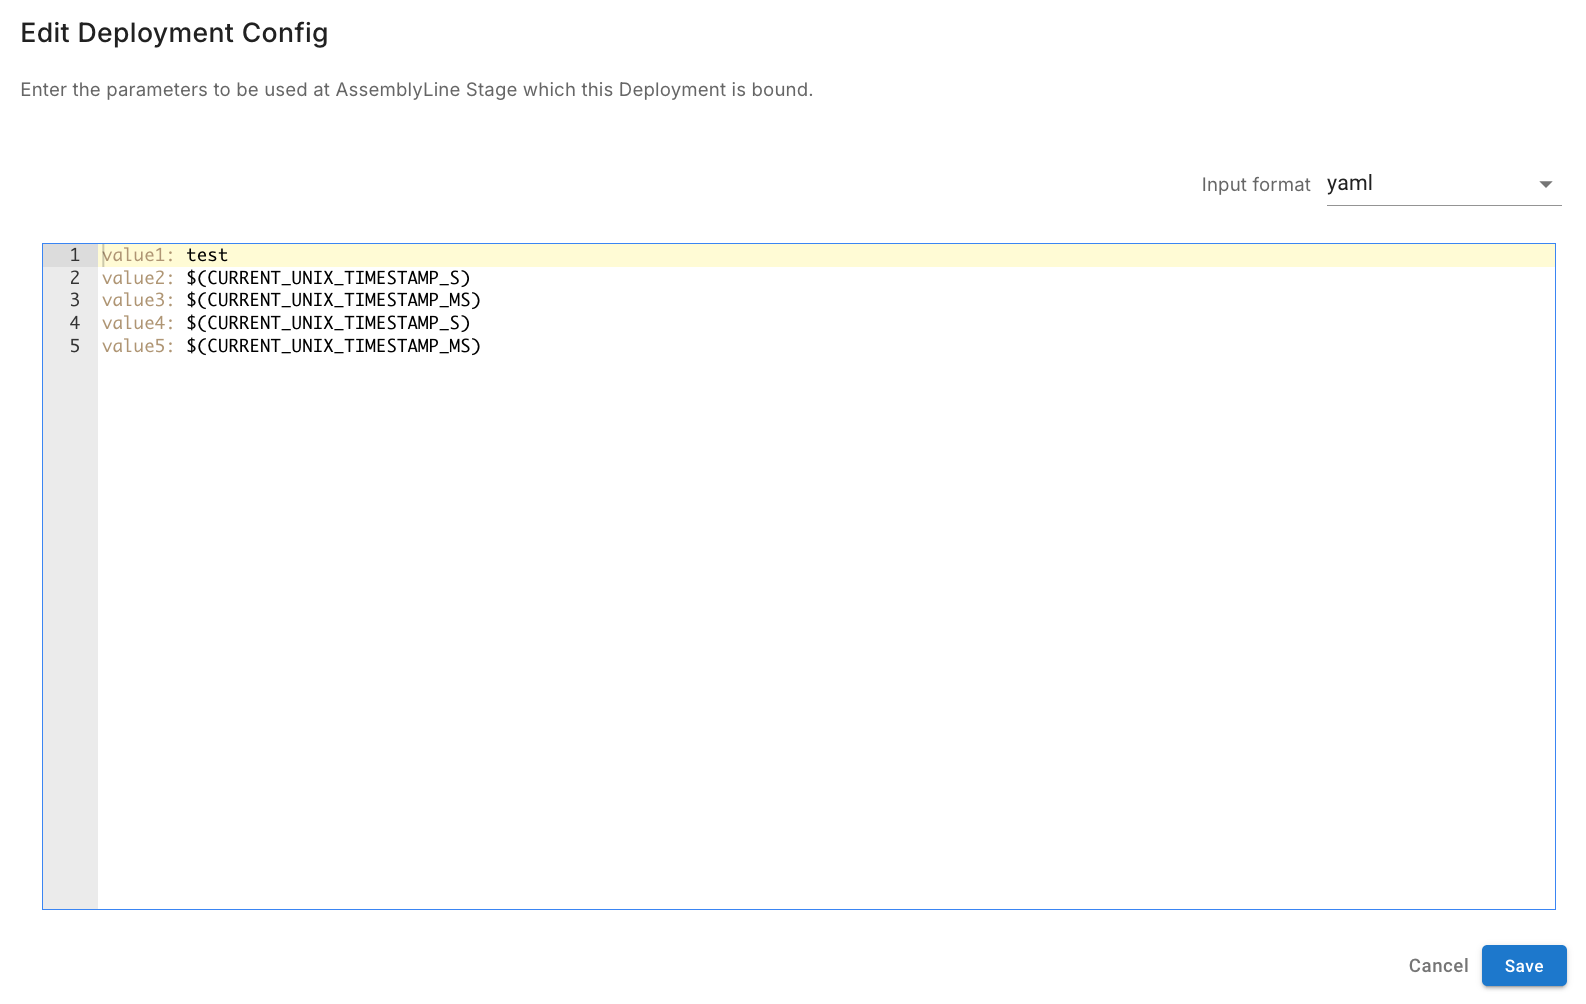Click line number 4 in gutter
The width and height of the screenshot is (1586, 1004).
point(74,323)
